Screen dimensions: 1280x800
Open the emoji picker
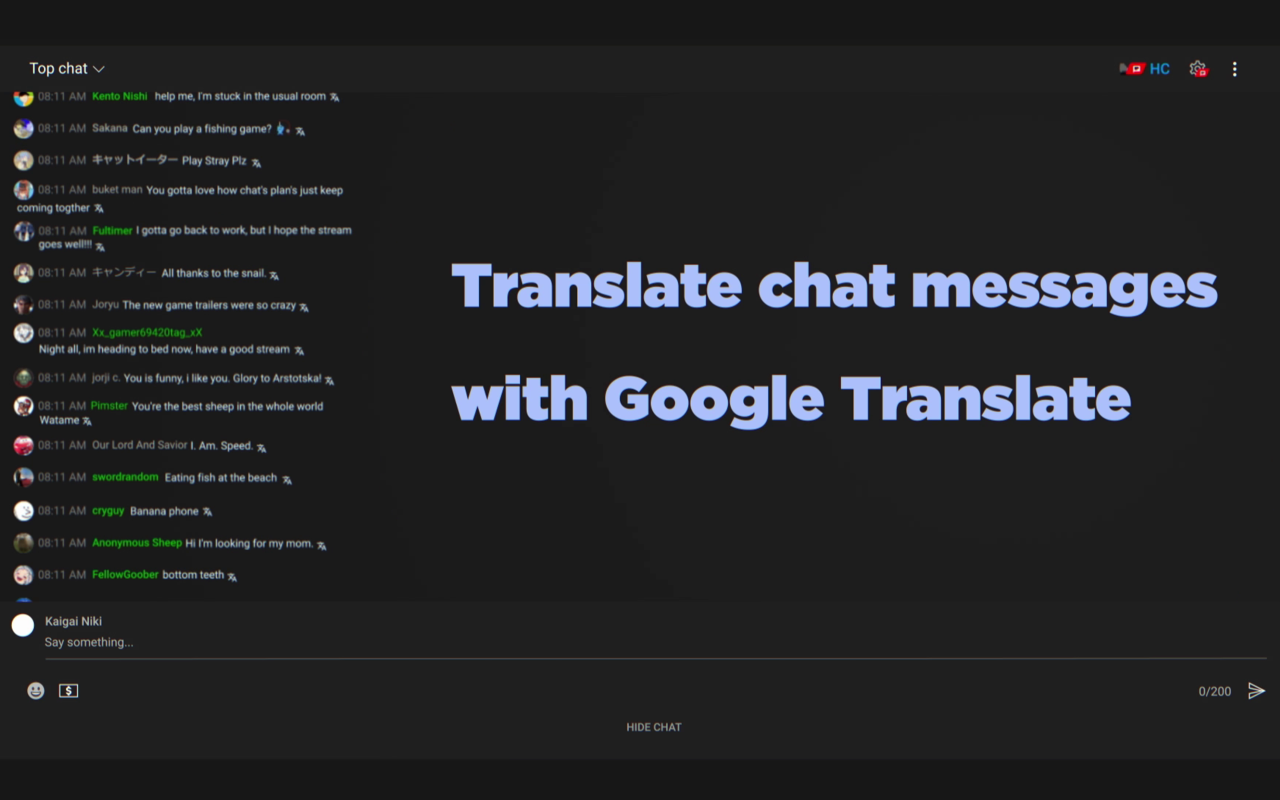click(36, 690)
